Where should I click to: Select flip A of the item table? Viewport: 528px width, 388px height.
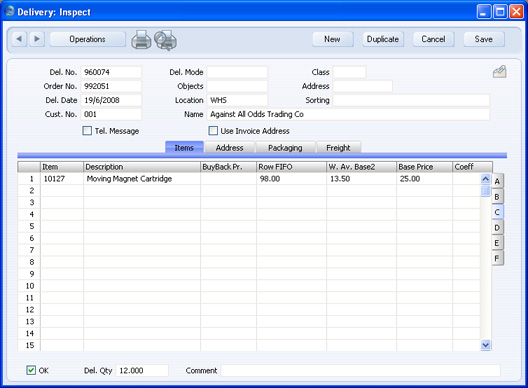coord(497,182)
